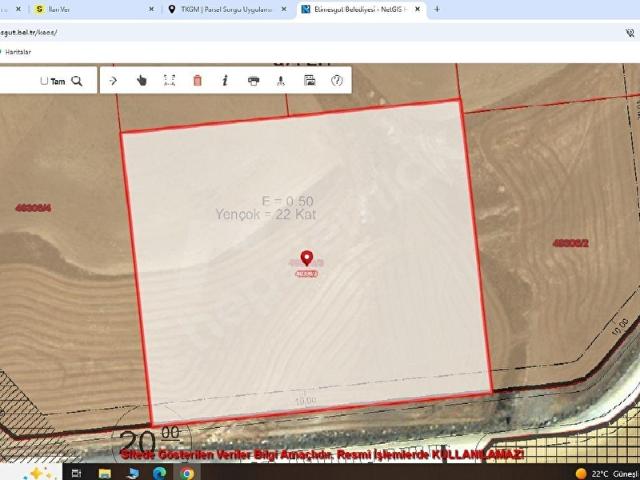The width and height of the screenshot is (640, 480).
Task: Click the E = 0.50 label
Action: (288, 201)
